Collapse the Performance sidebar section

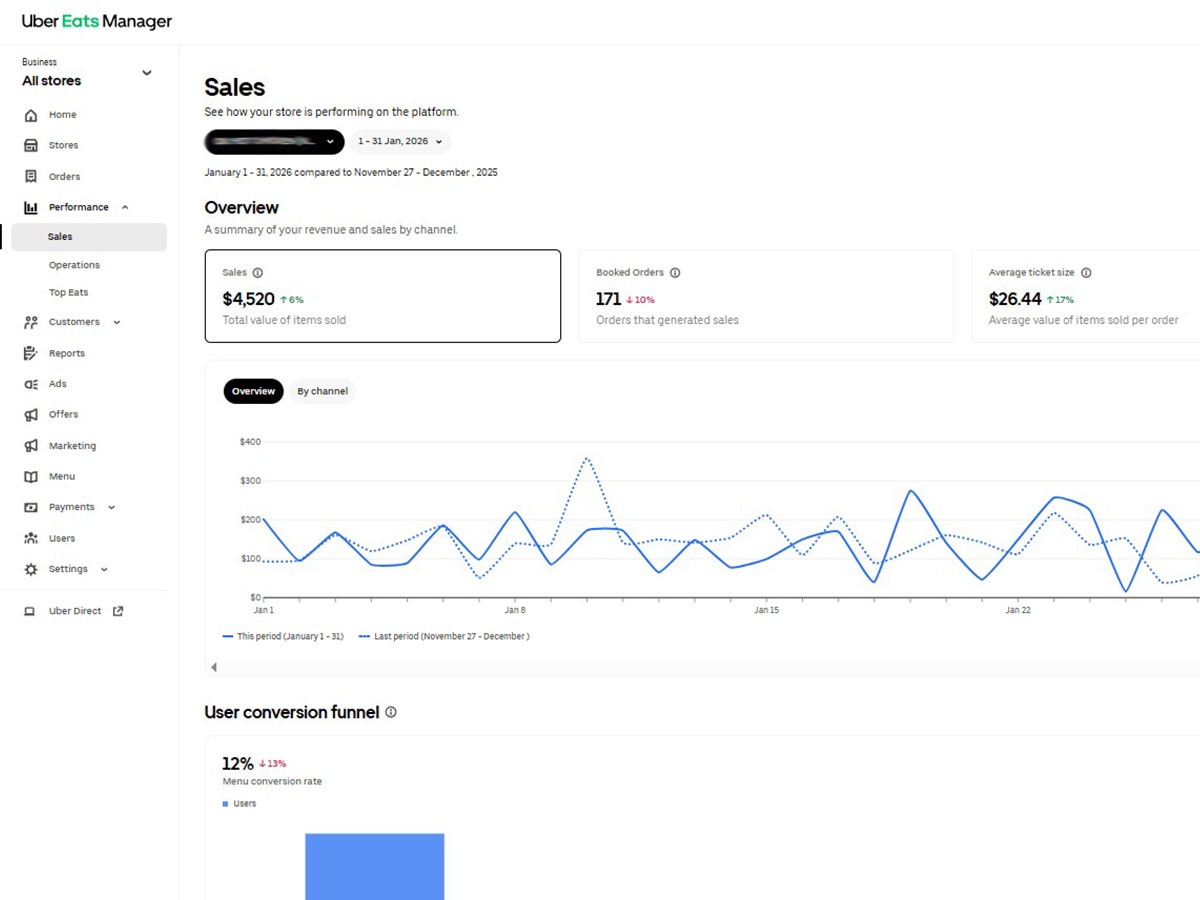click(125, 208)
